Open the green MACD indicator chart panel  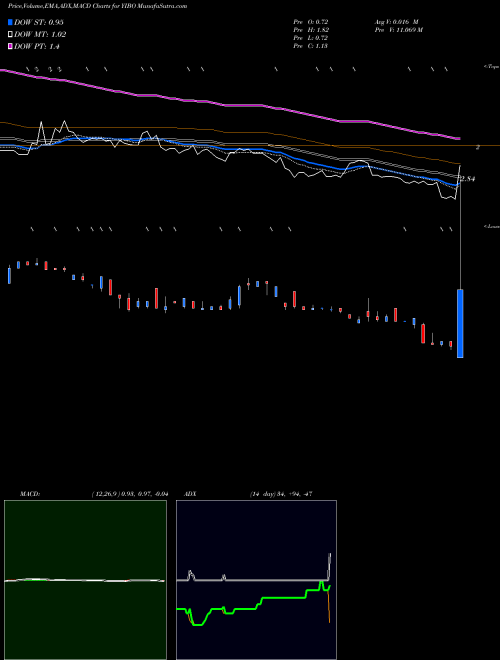click(85, 580)
